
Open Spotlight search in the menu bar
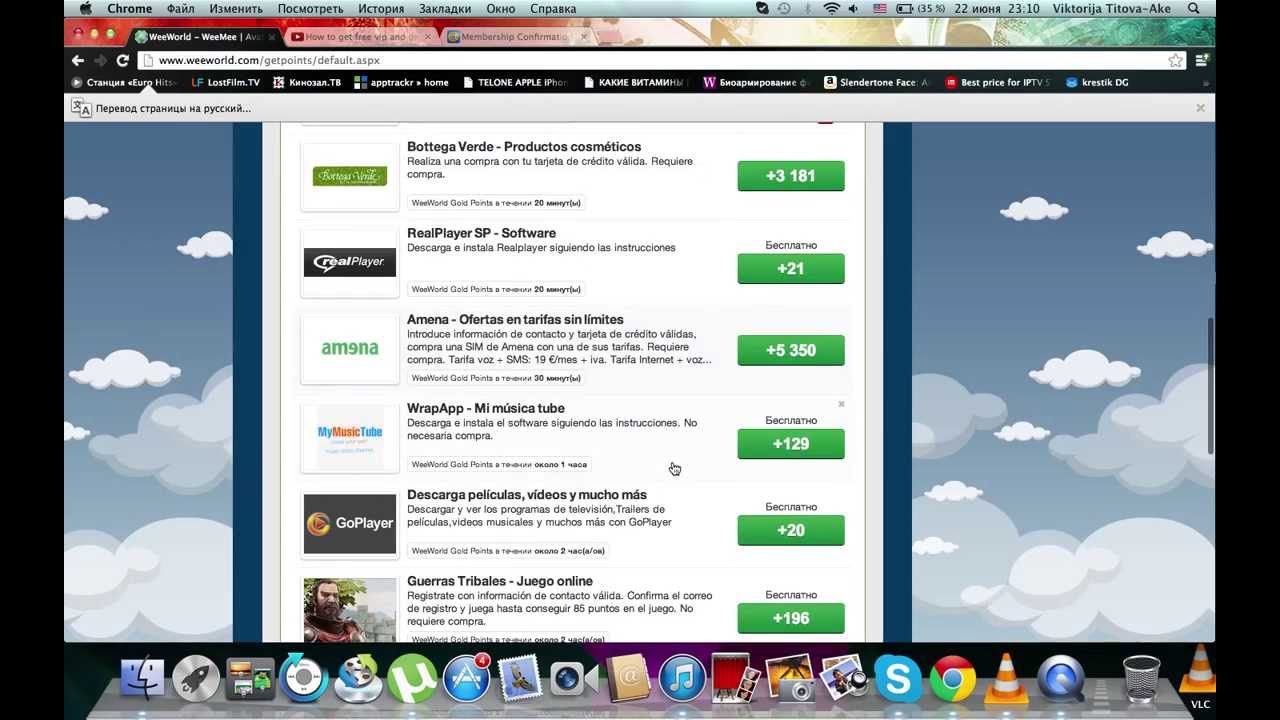point(1194,9)
